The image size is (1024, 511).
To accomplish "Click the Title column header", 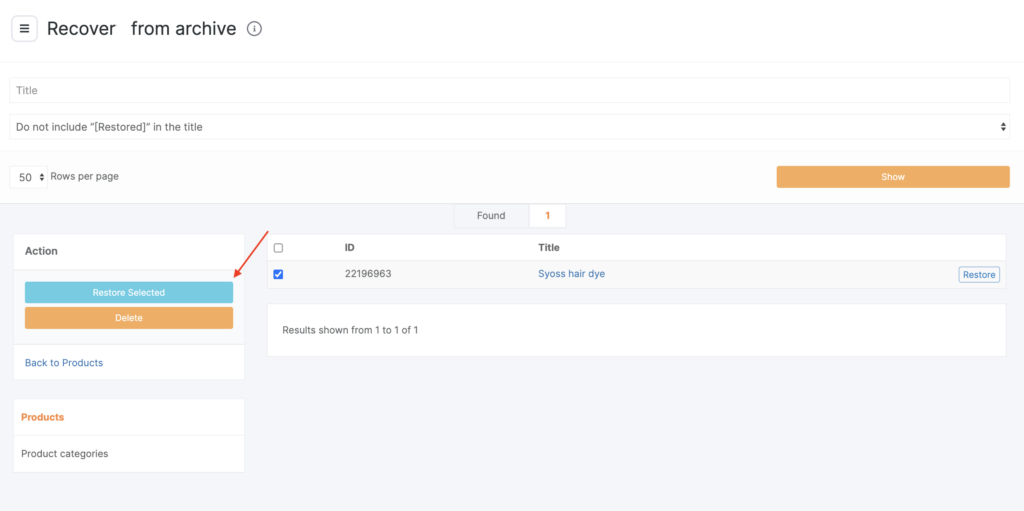I will click(549, 247).
